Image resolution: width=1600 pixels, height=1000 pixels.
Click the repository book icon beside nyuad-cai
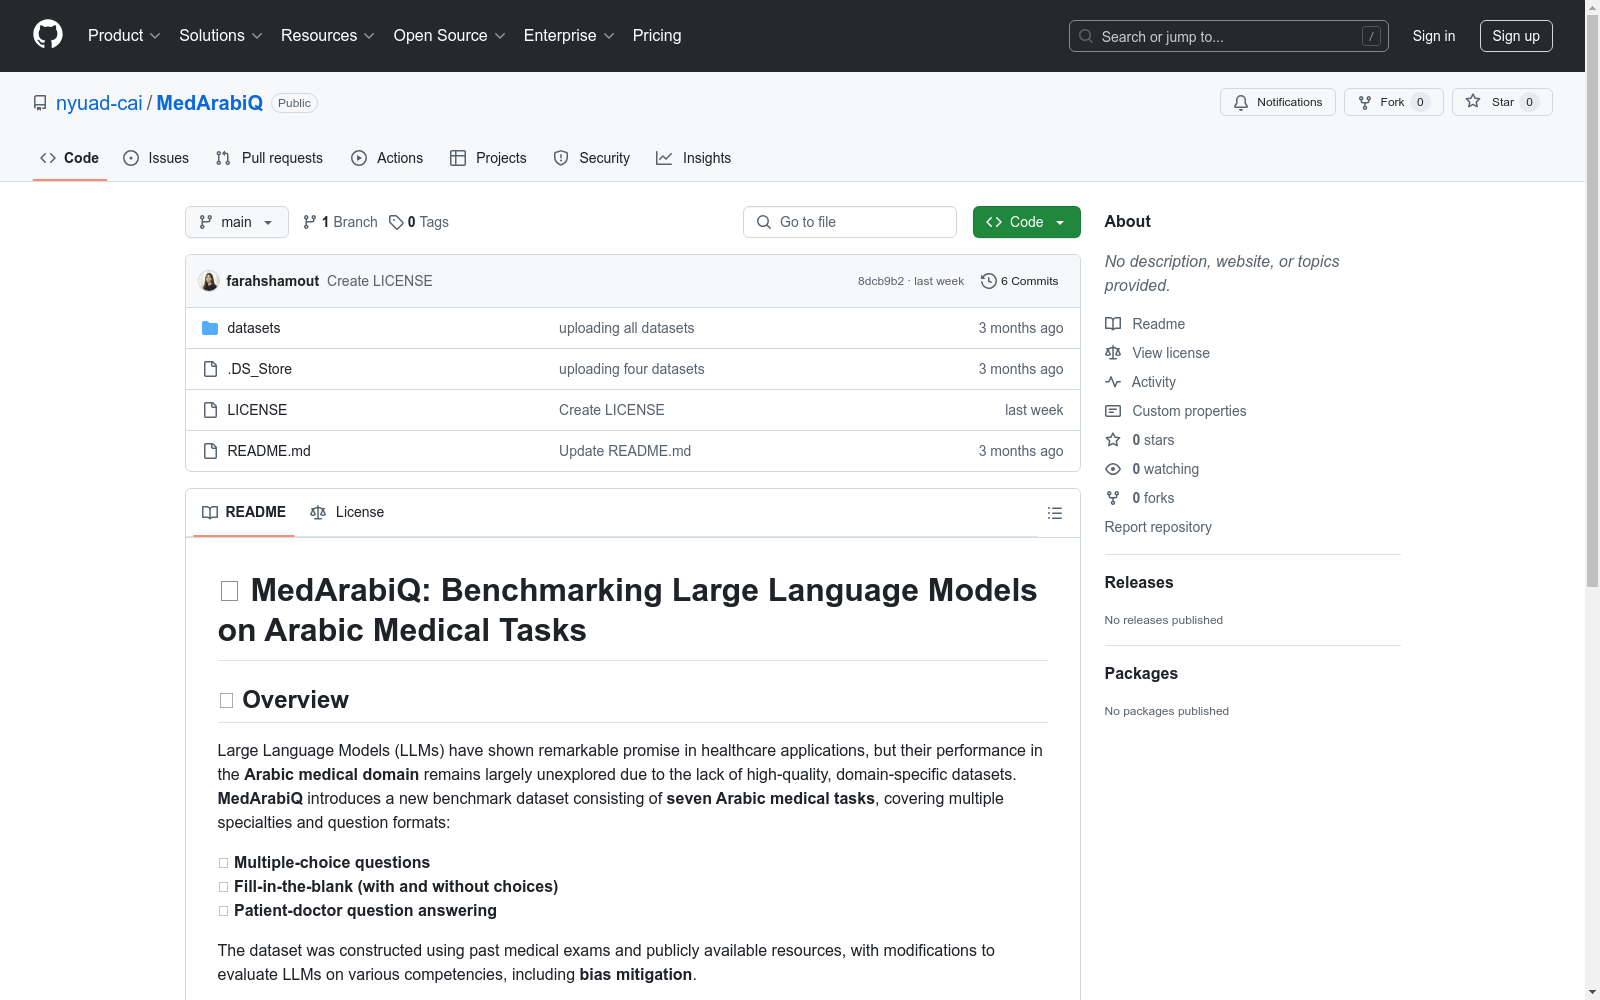tap(40, 103)
